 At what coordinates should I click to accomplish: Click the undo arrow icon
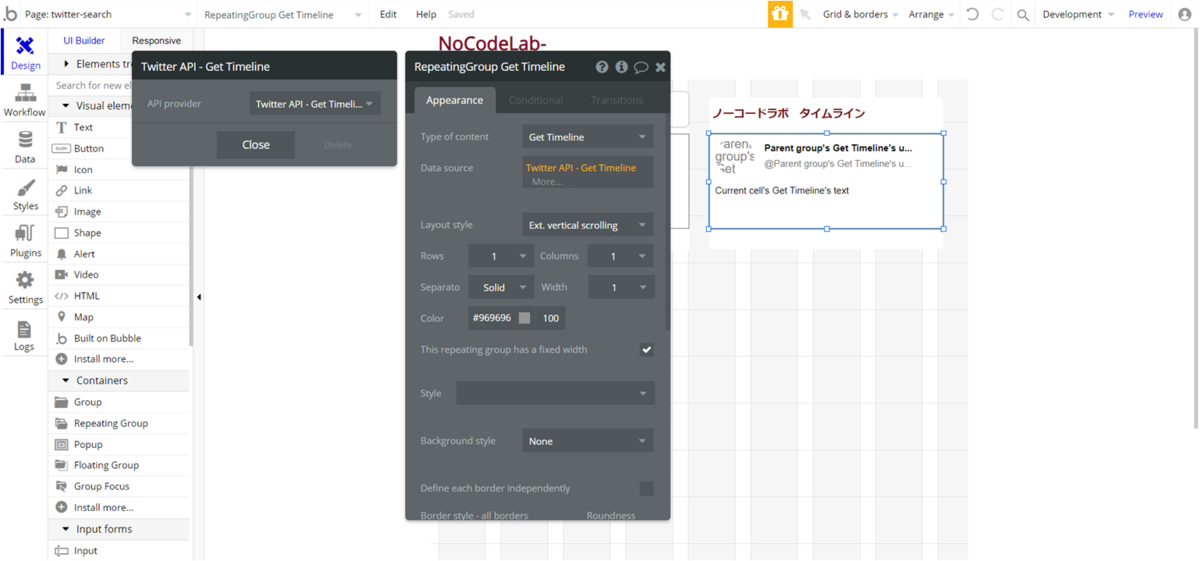[x=973, y=14]
